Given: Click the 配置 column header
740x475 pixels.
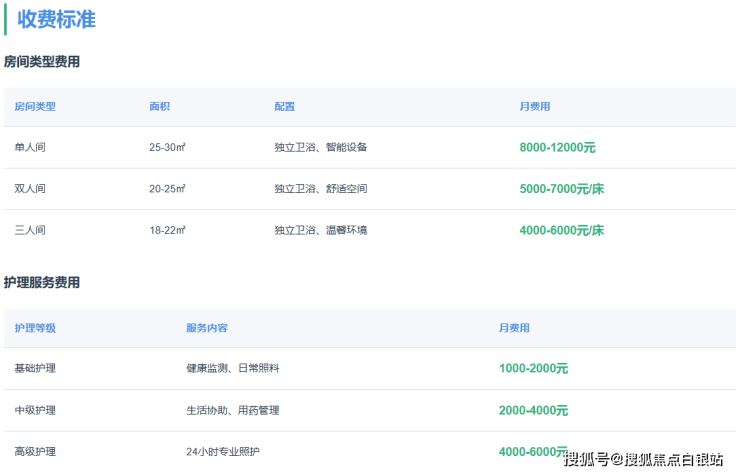Looking at the screenshot, I should tap(284, 107).
